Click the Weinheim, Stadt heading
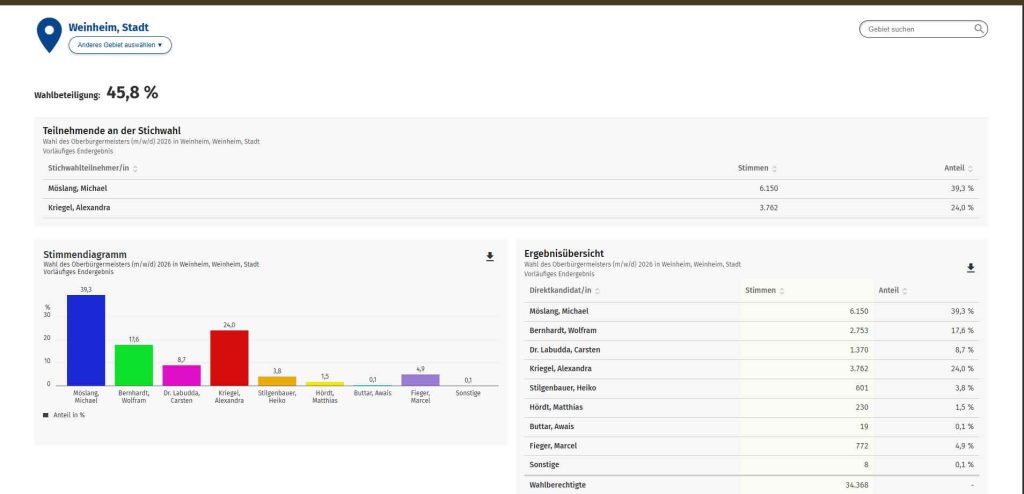 (x=108, y=27)
